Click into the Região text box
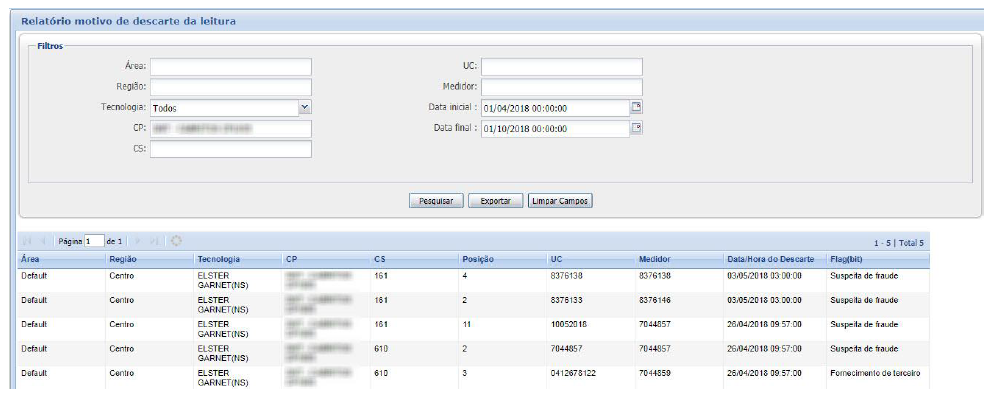The height and width of the screenshot is (402, 988). [x=231, y=87]
